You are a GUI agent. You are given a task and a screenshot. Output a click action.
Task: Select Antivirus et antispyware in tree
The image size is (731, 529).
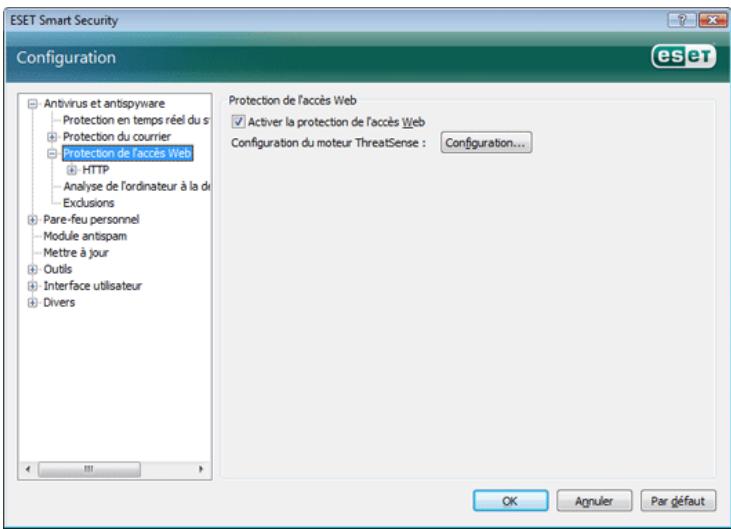point(104,103)
